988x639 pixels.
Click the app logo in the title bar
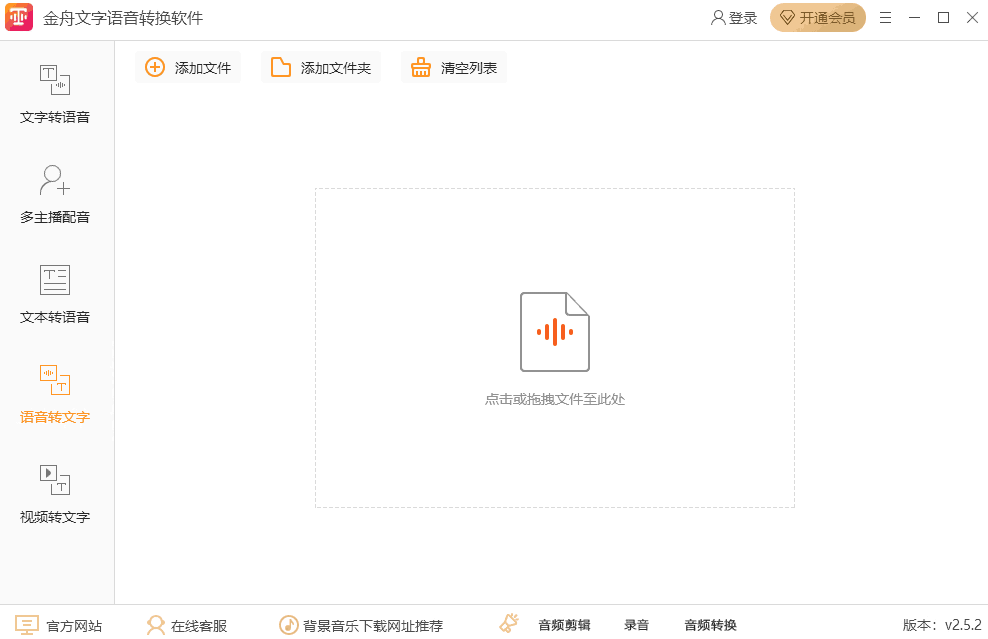[x=19, y=17]
